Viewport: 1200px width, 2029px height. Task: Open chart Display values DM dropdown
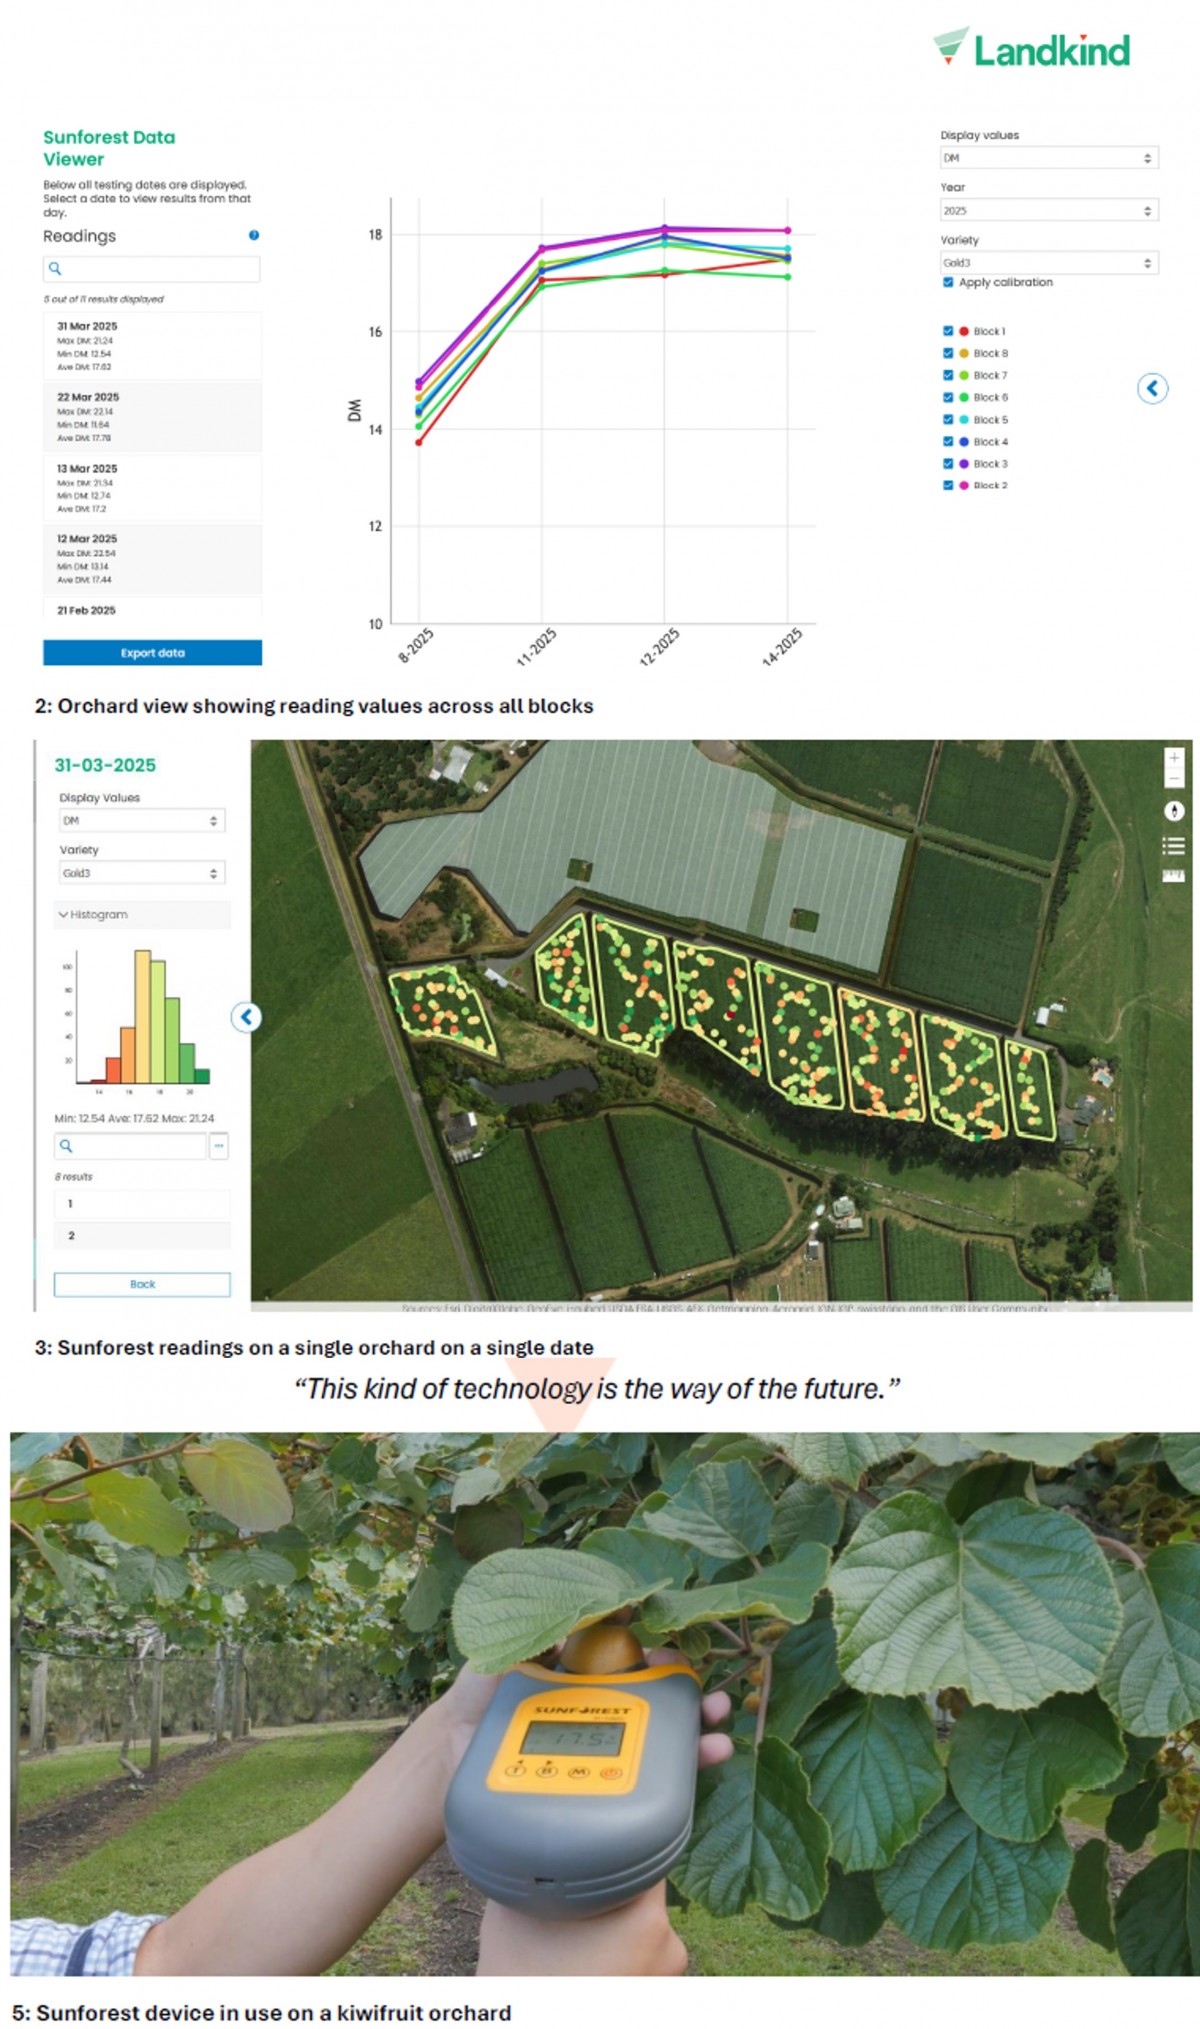(1049, 158)
